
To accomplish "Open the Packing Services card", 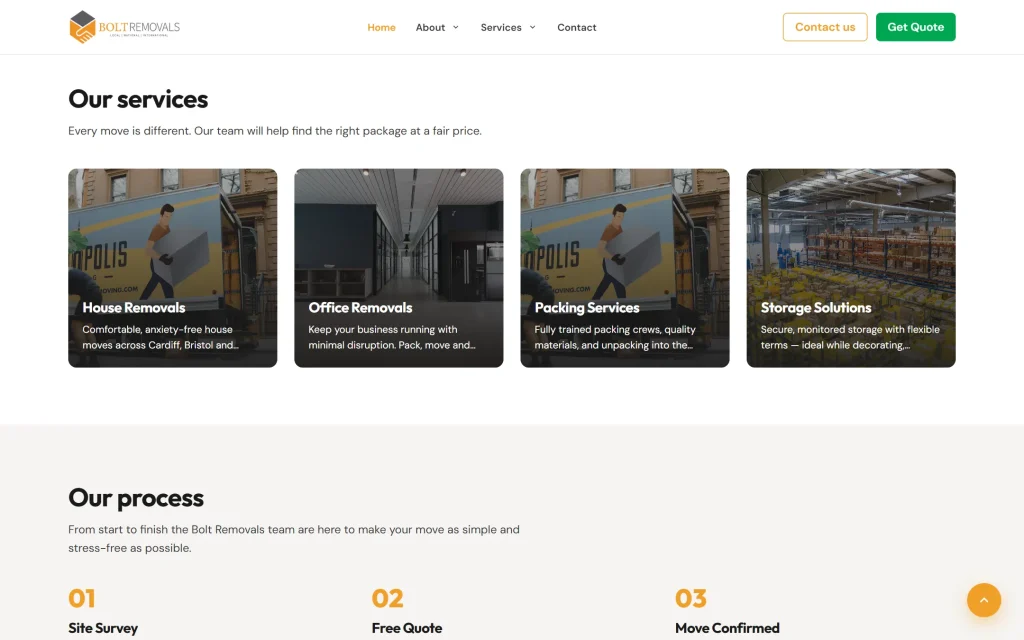I will [625, 268].
